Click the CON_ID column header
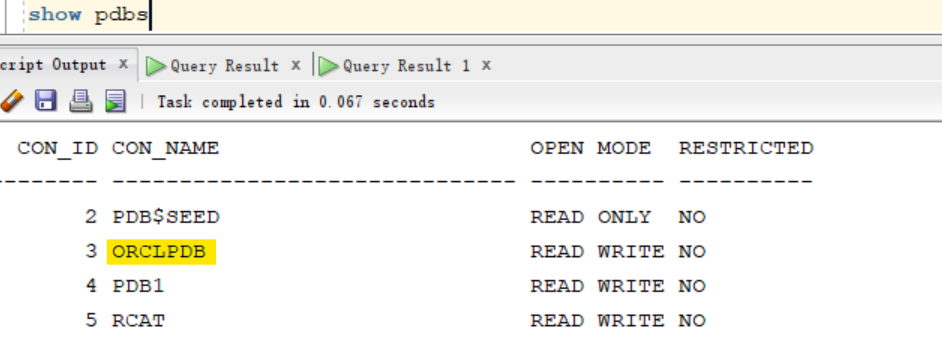Screen dimensions: 942x360 pos(58,148)
